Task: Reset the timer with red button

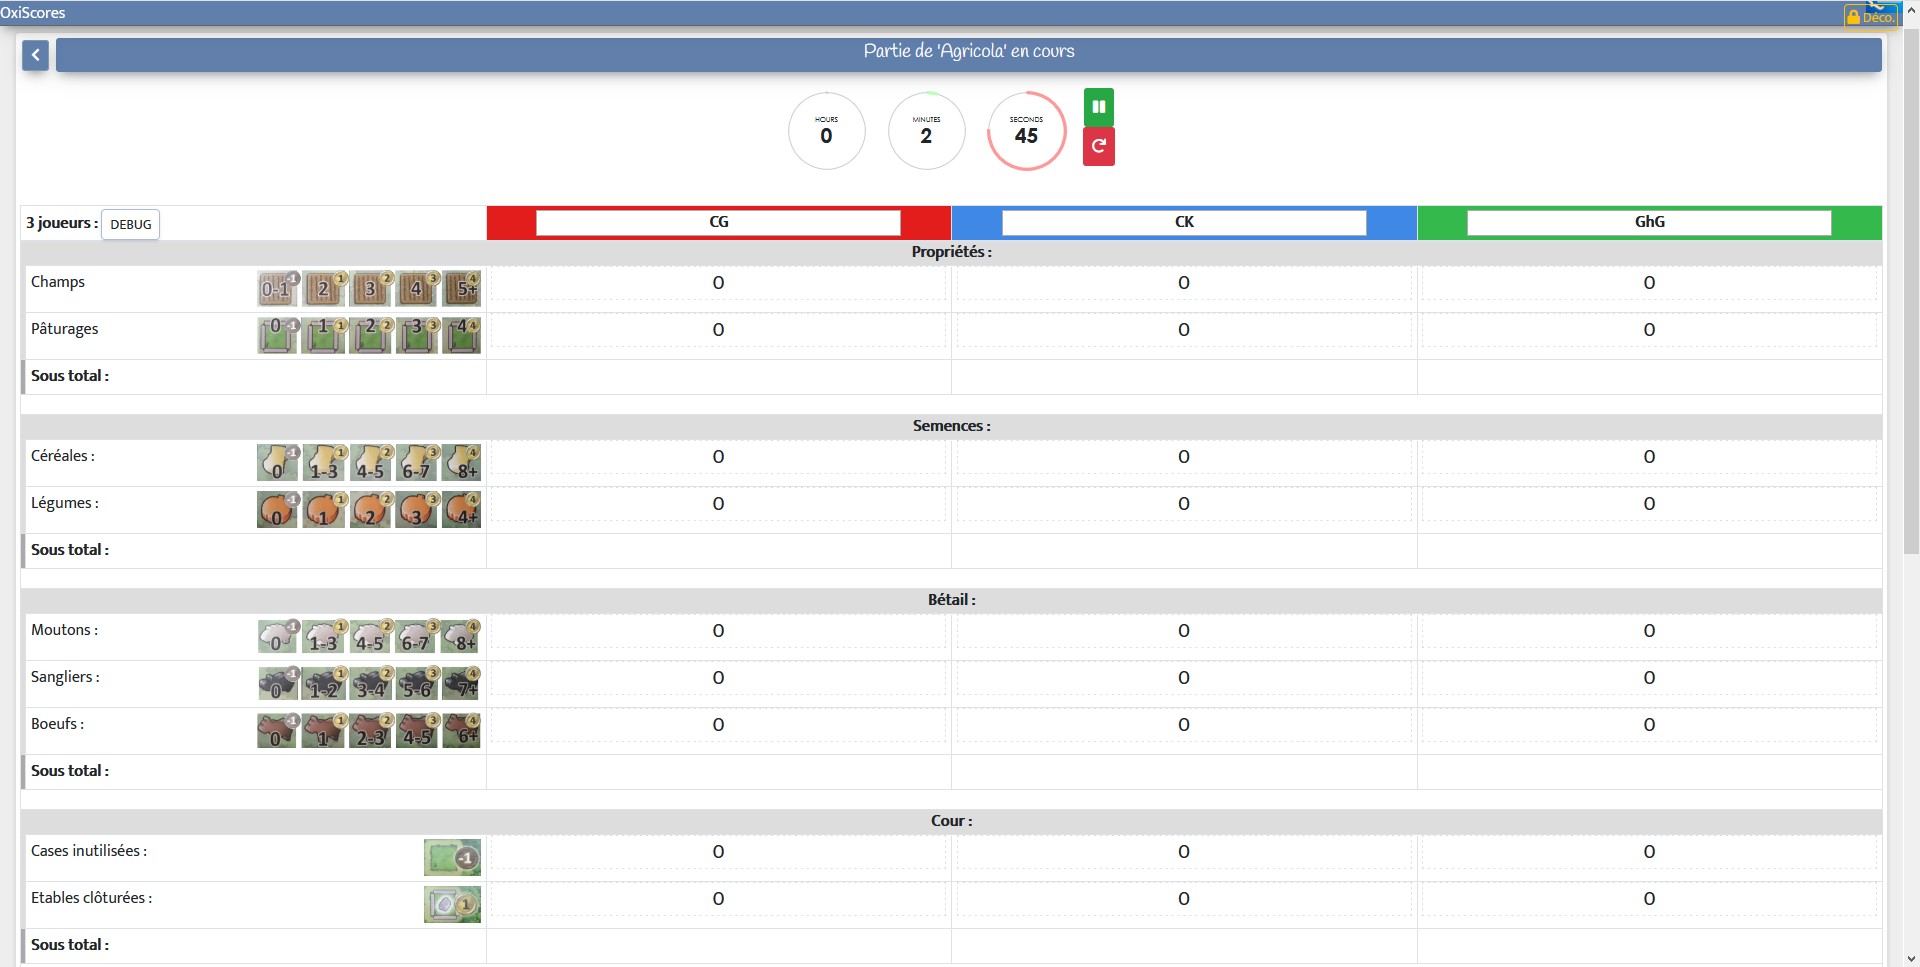Action: (1099, 147)
